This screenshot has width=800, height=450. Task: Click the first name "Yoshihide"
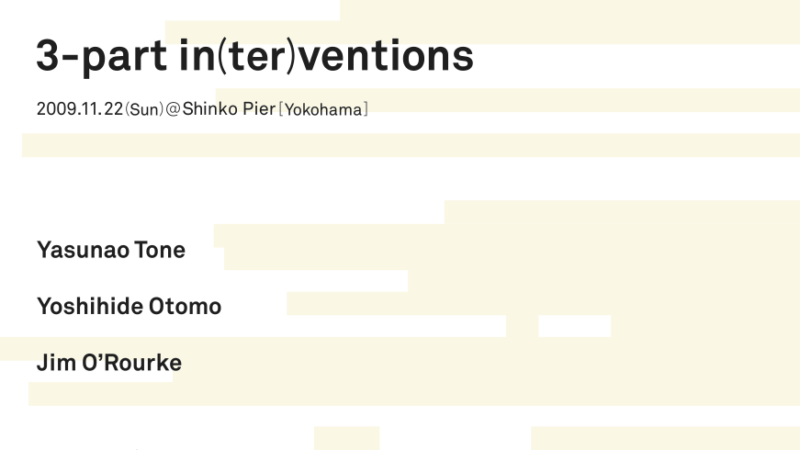90,306
